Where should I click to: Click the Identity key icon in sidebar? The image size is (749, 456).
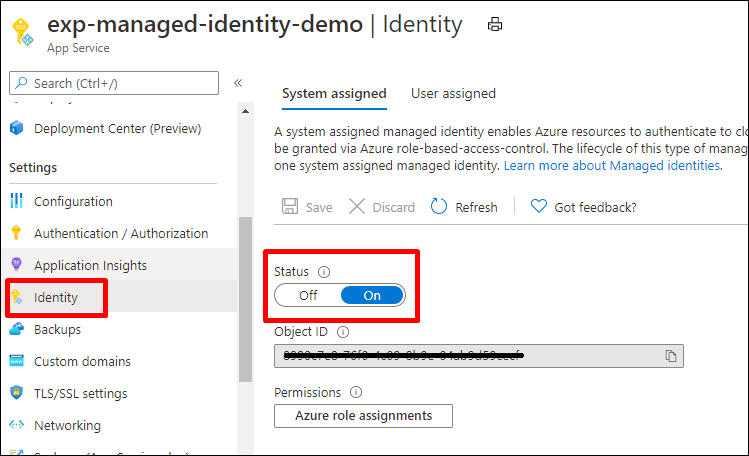17,297
